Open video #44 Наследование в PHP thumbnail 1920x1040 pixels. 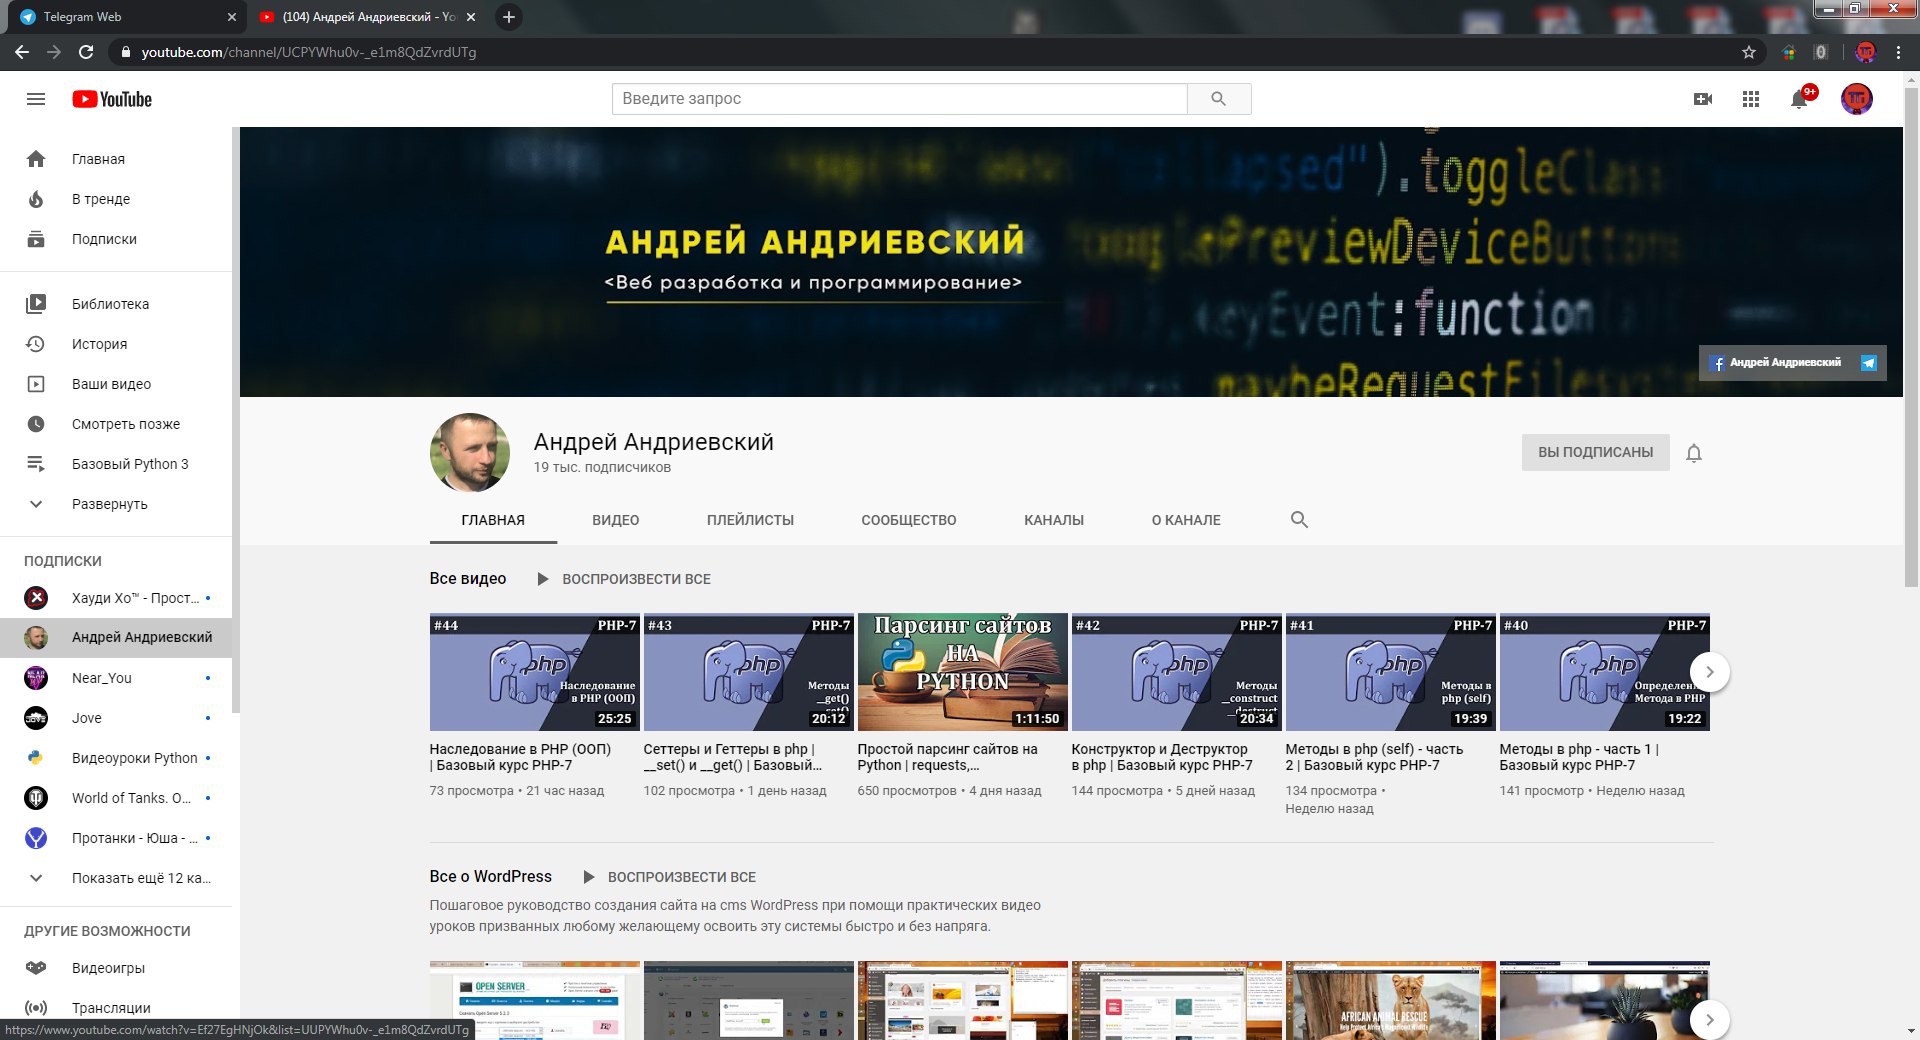[x=535, y=672]
